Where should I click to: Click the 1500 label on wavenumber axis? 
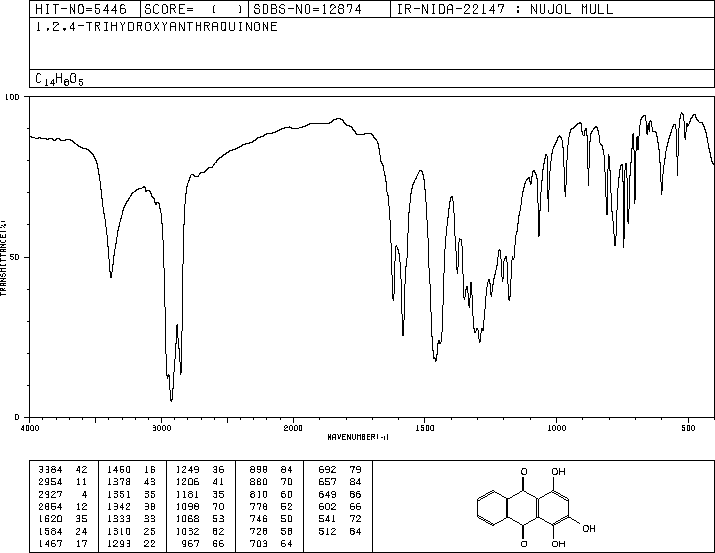pos(425,428)
